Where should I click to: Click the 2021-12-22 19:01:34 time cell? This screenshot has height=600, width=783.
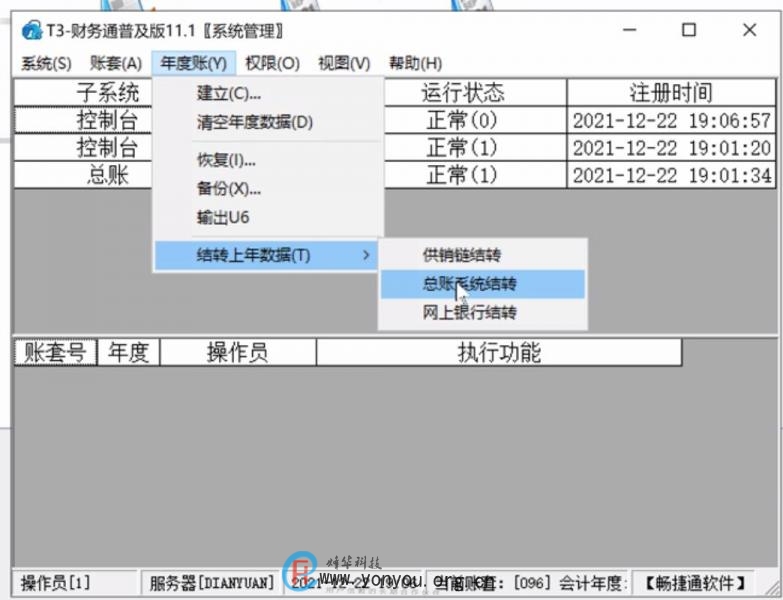point(672,175)
